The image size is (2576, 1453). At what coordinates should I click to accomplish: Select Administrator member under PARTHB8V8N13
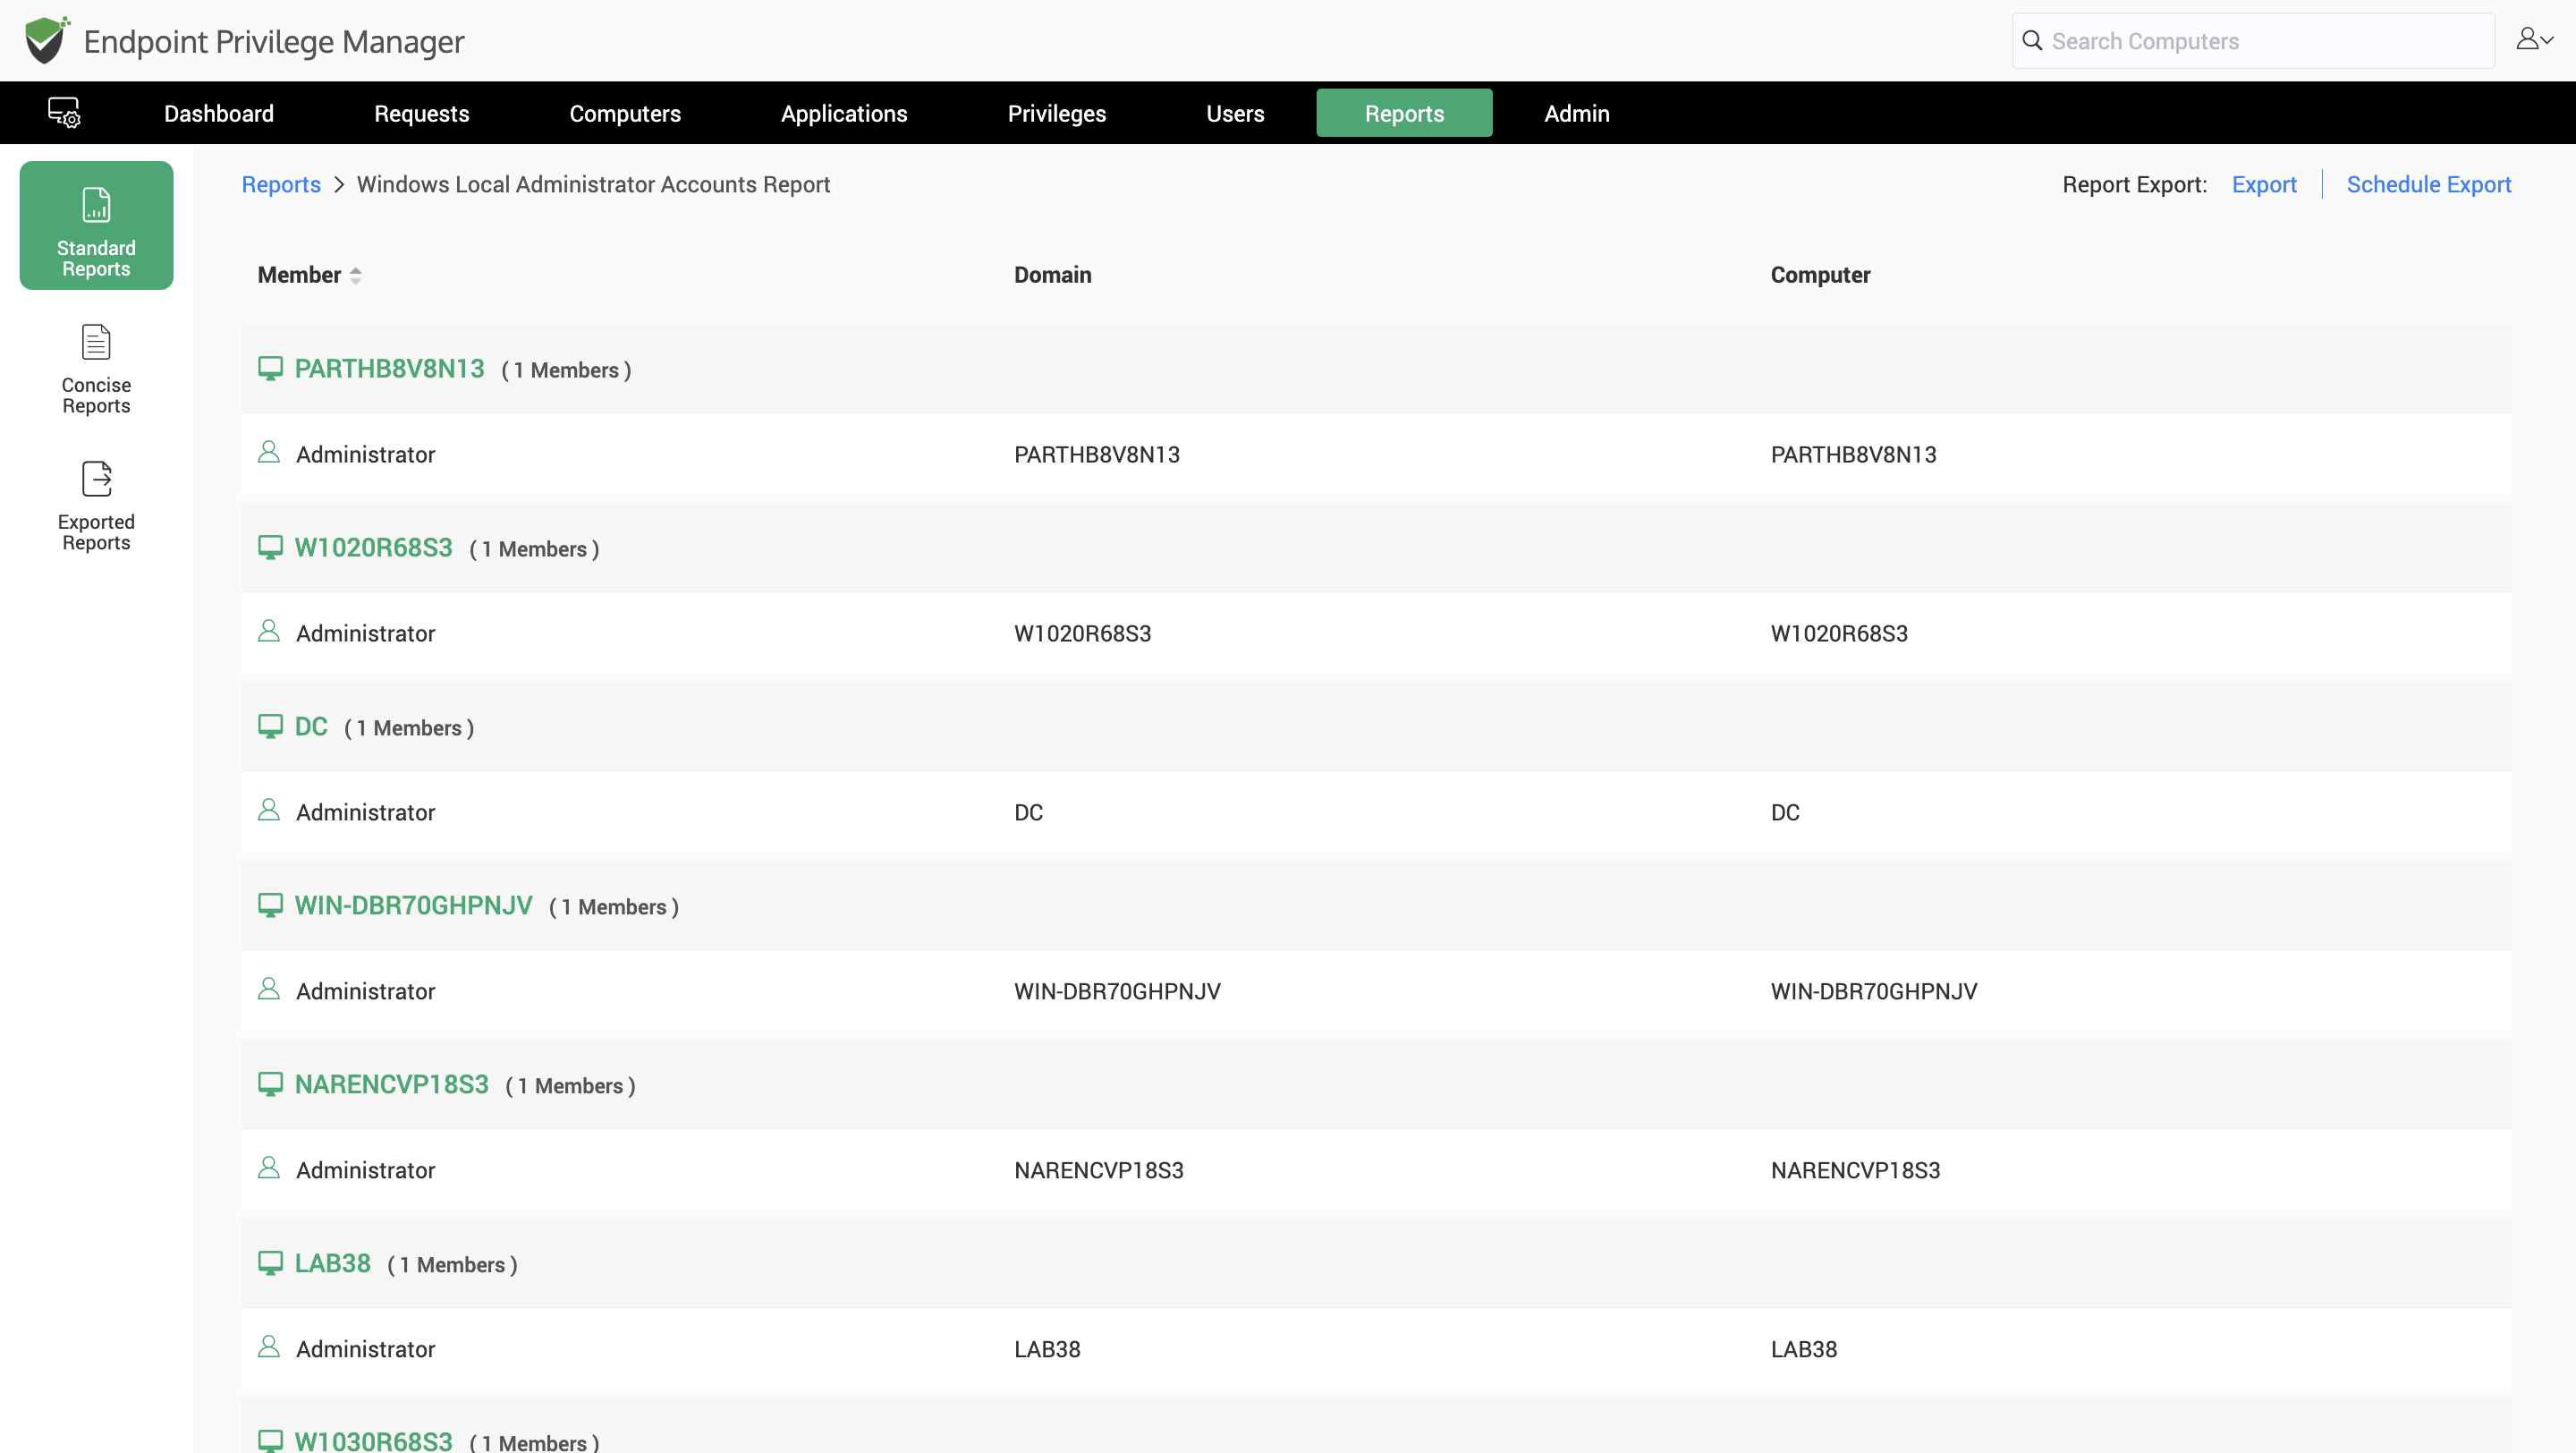[x=365, y=455]
